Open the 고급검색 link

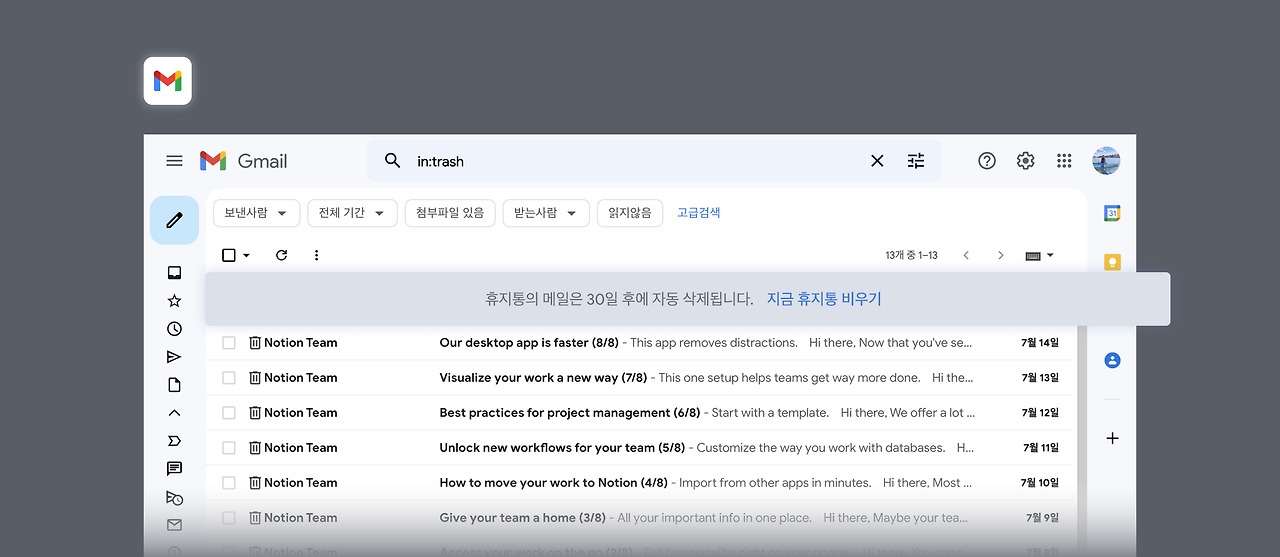[699, 213]
